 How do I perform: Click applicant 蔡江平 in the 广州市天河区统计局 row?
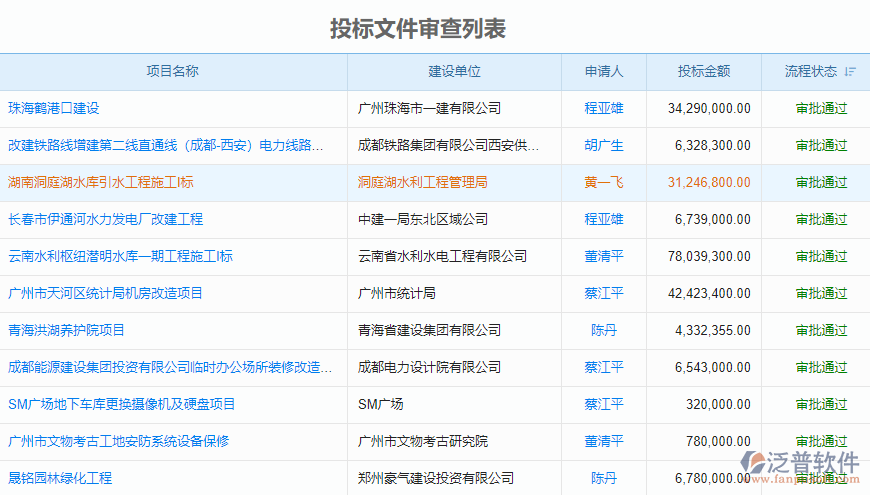(x=604, y=294)
